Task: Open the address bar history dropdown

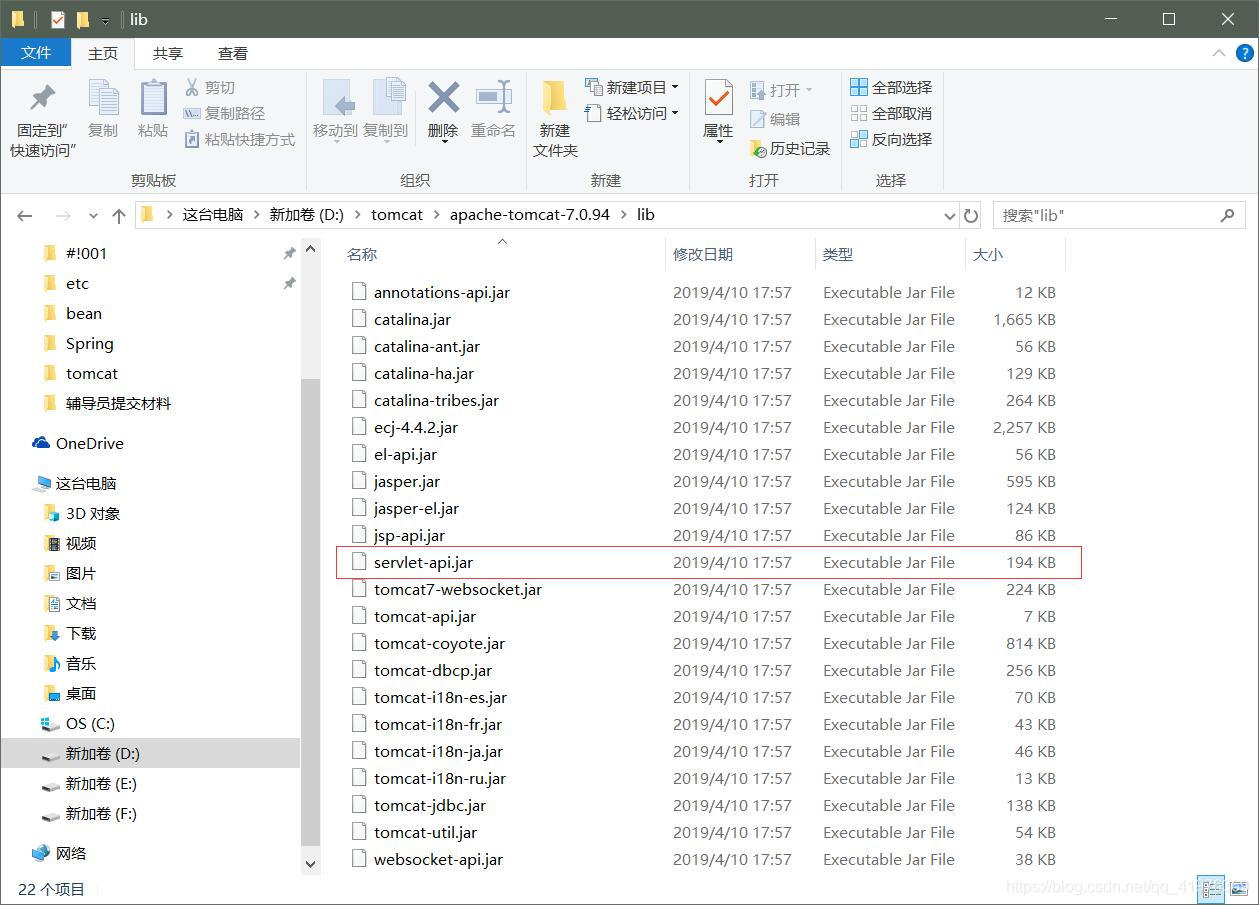Action: (949, 215)
